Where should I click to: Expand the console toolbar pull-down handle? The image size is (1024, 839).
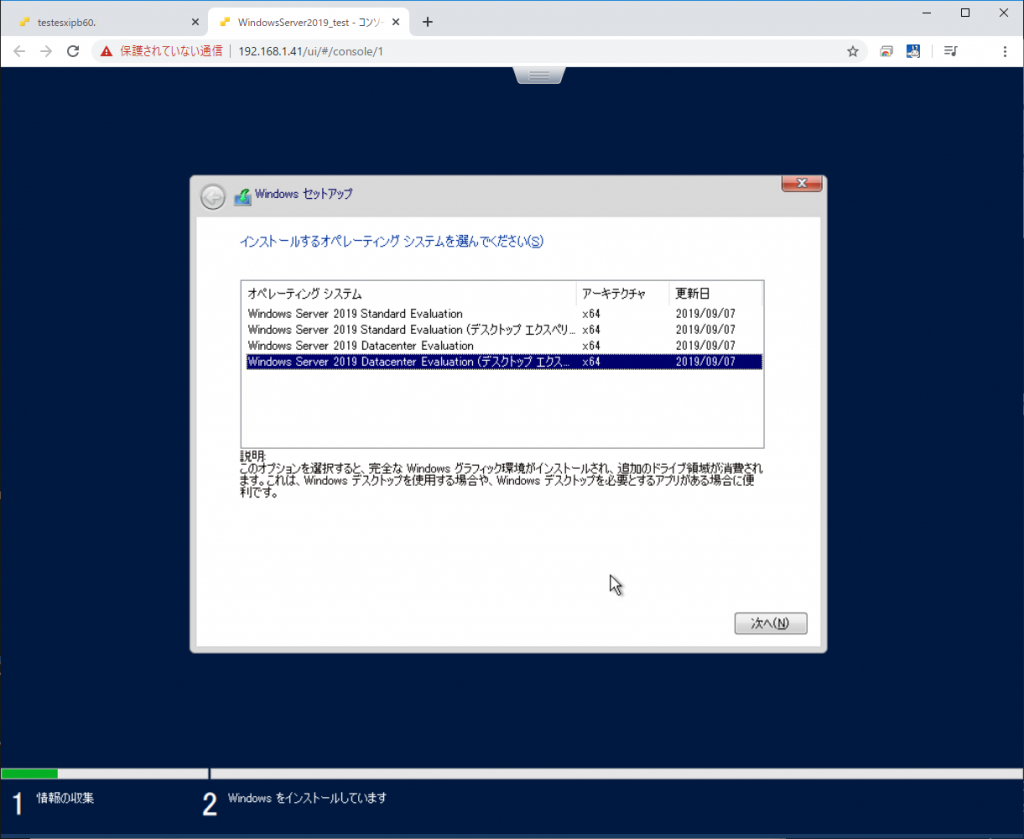(539, 76)
